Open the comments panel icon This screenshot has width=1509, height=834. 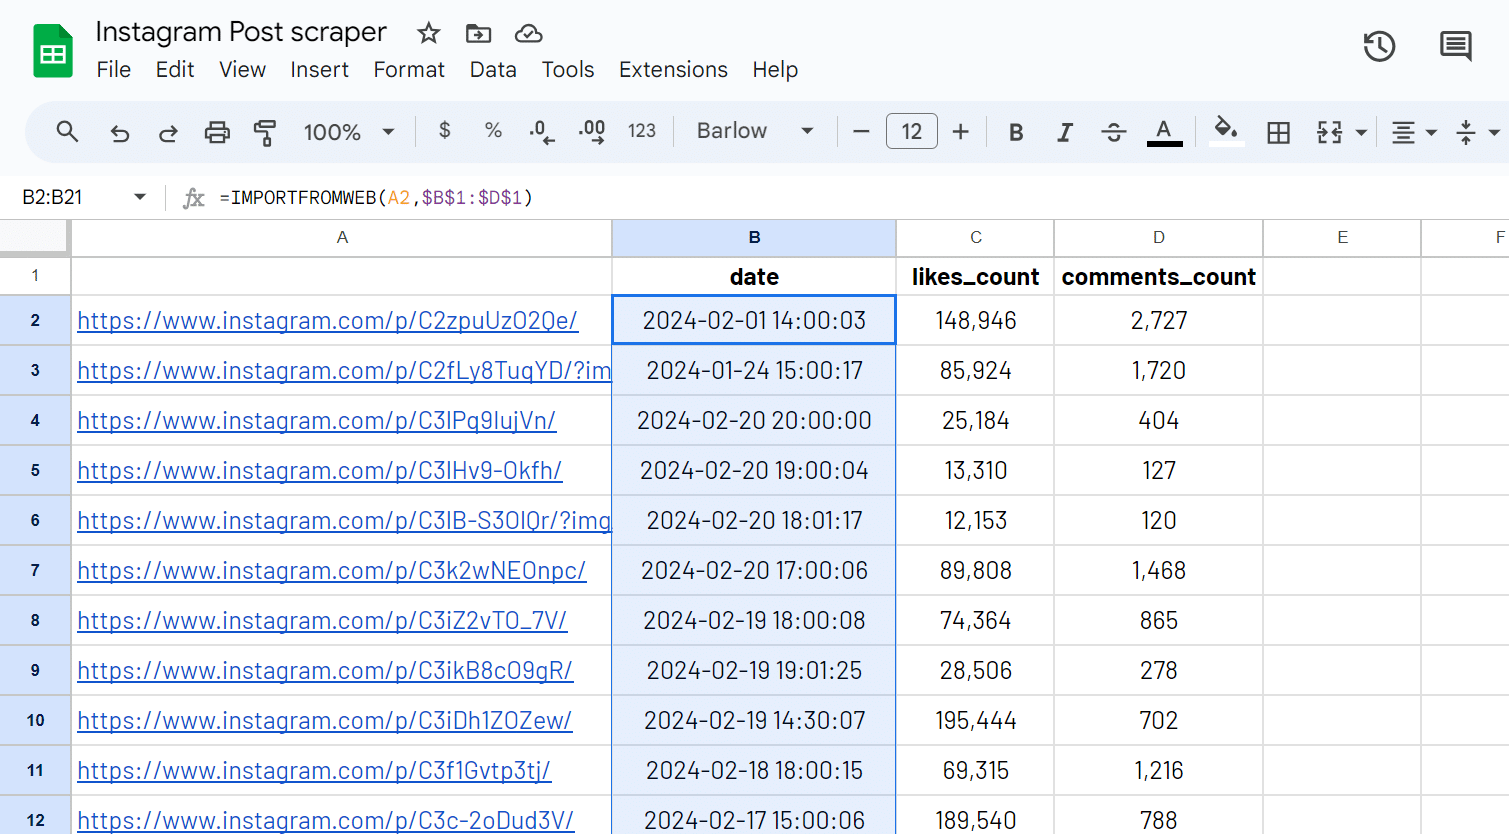[x=1455, y=46]
